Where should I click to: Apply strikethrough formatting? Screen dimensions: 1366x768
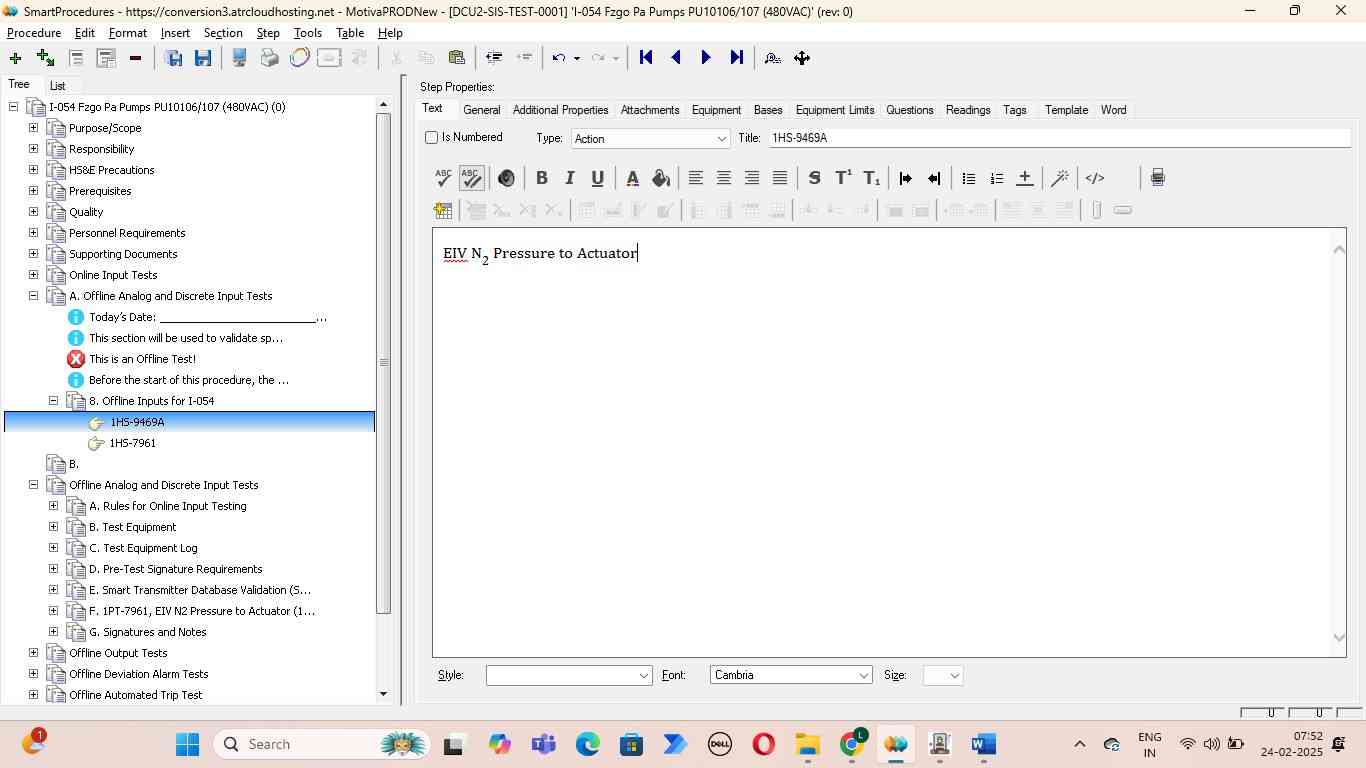814,178
